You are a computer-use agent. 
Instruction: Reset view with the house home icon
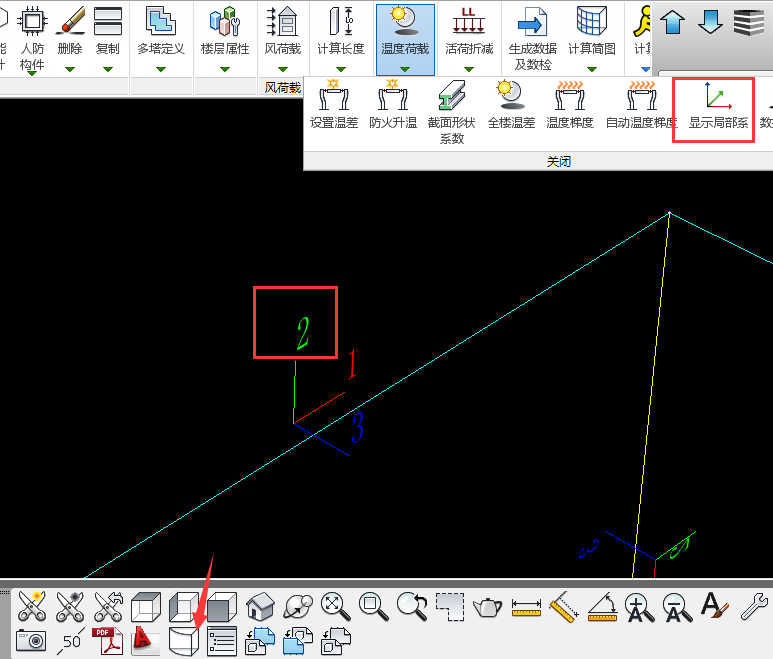(260, 607)
